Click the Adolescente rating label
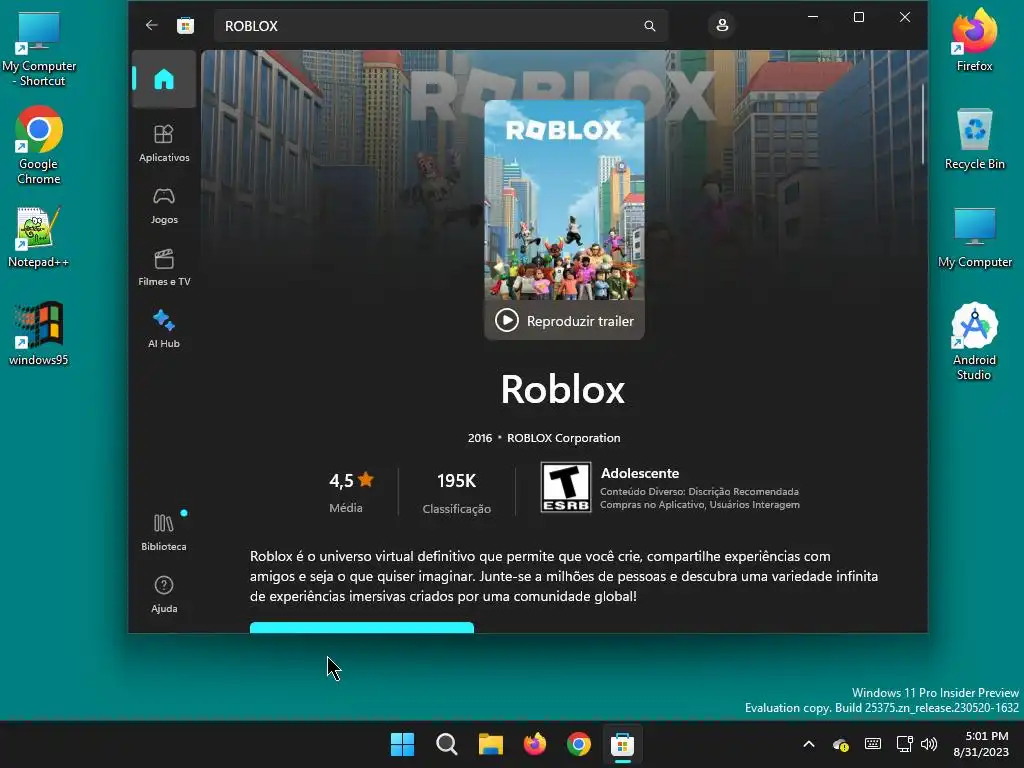The image size is (1024, 768). 640,473
